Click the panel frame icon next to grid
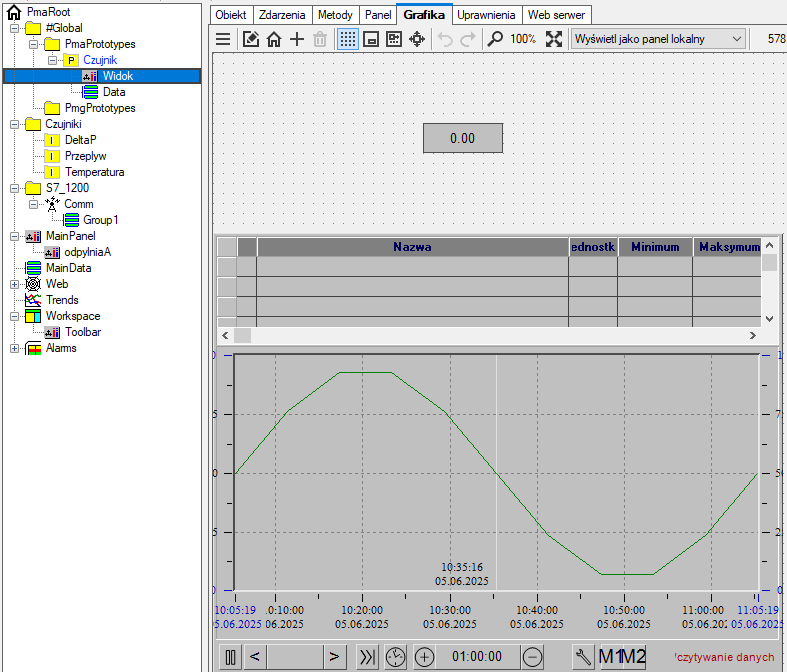Screen dimensions: 787x672 click(371, 39)
